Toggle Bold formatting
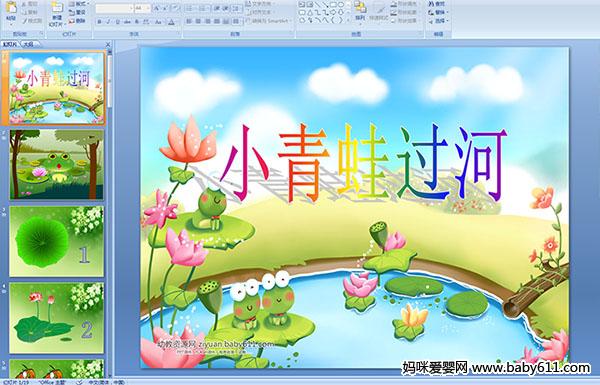600x385 pixels. click(99, 22)
